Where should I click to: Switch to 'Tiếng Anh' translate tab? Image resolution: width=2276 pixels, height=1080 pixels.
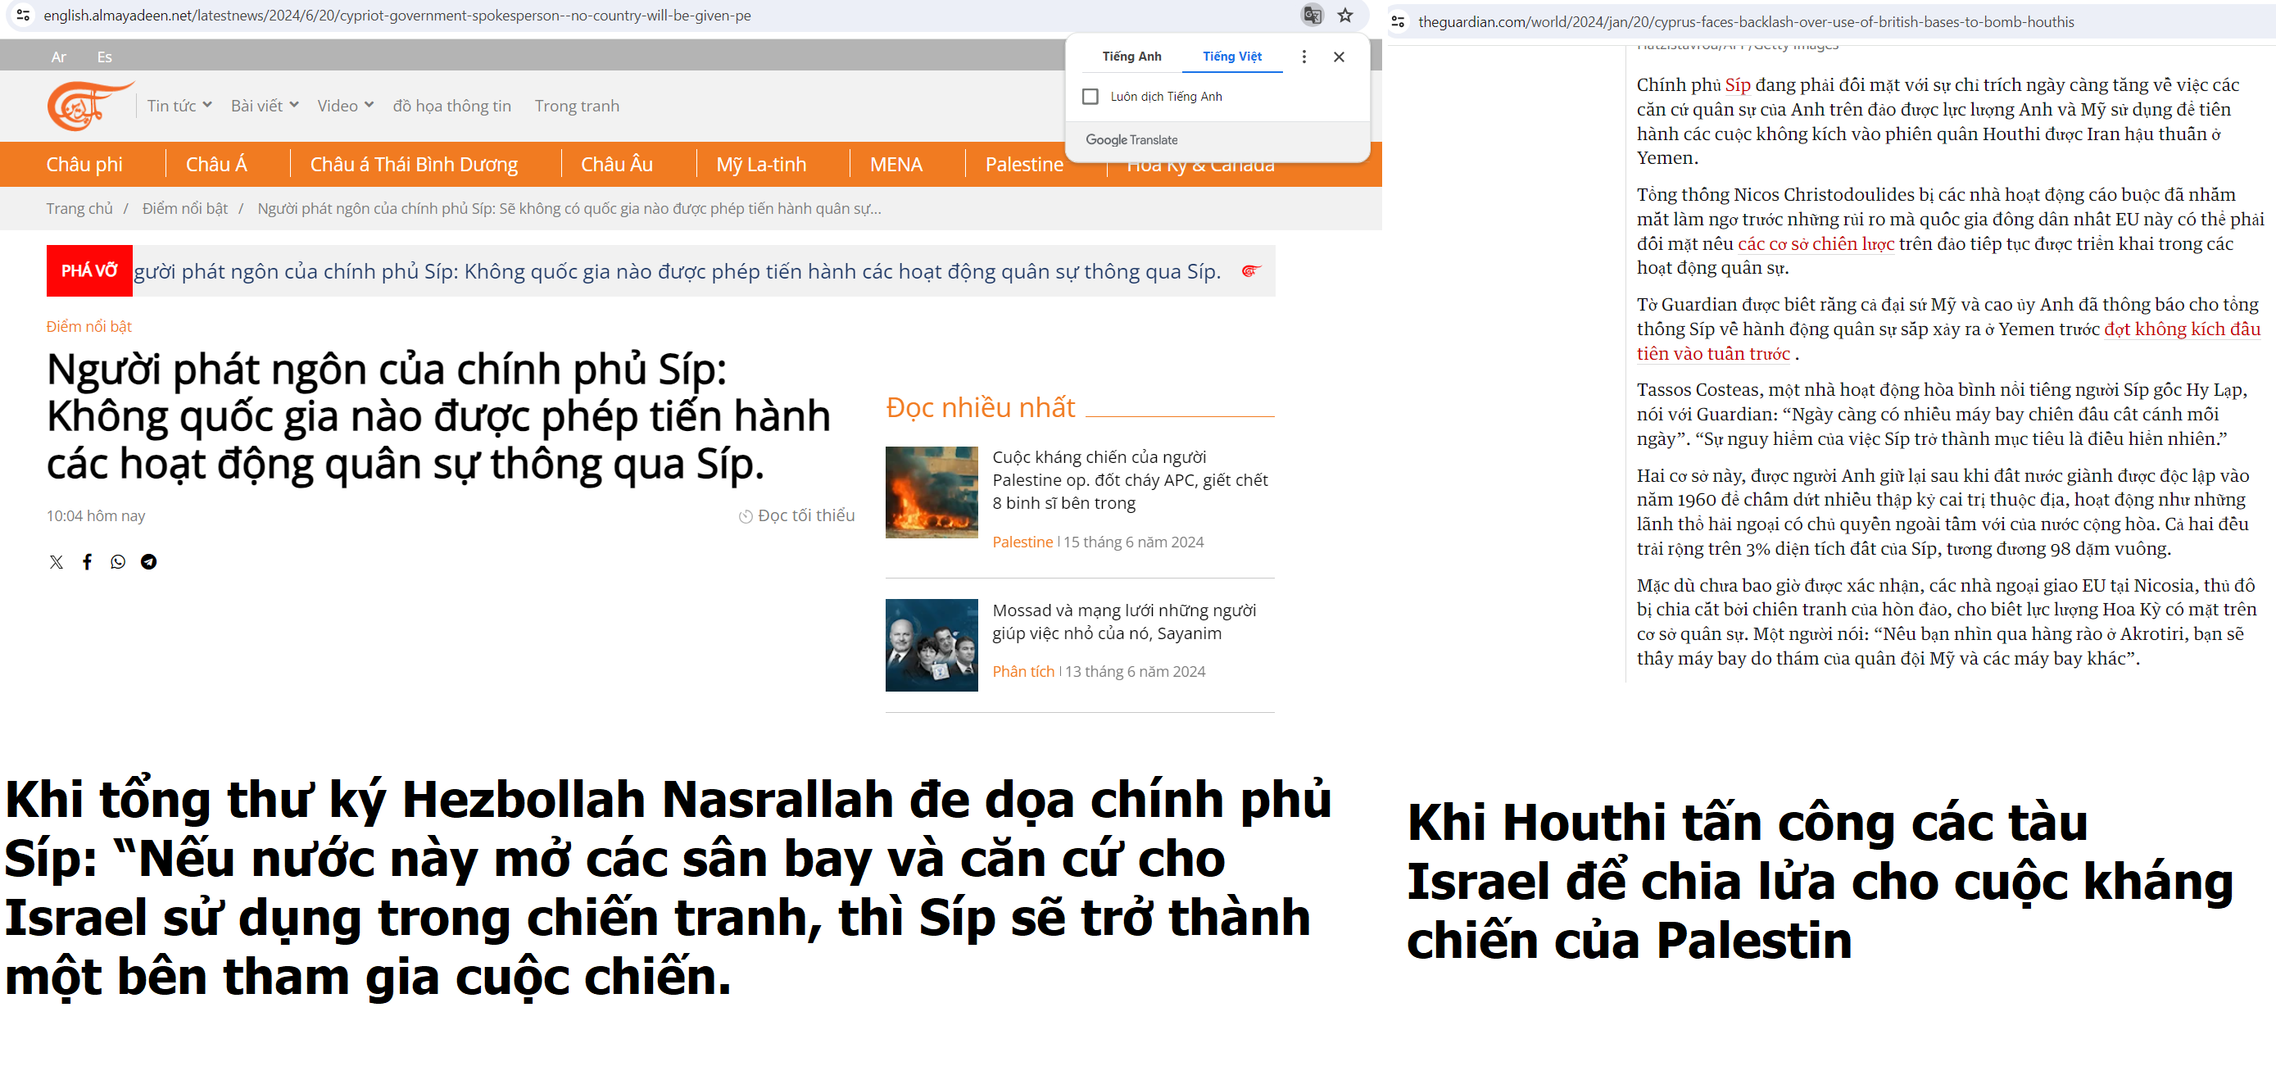pyautogui.click(x=1131, y=57)
